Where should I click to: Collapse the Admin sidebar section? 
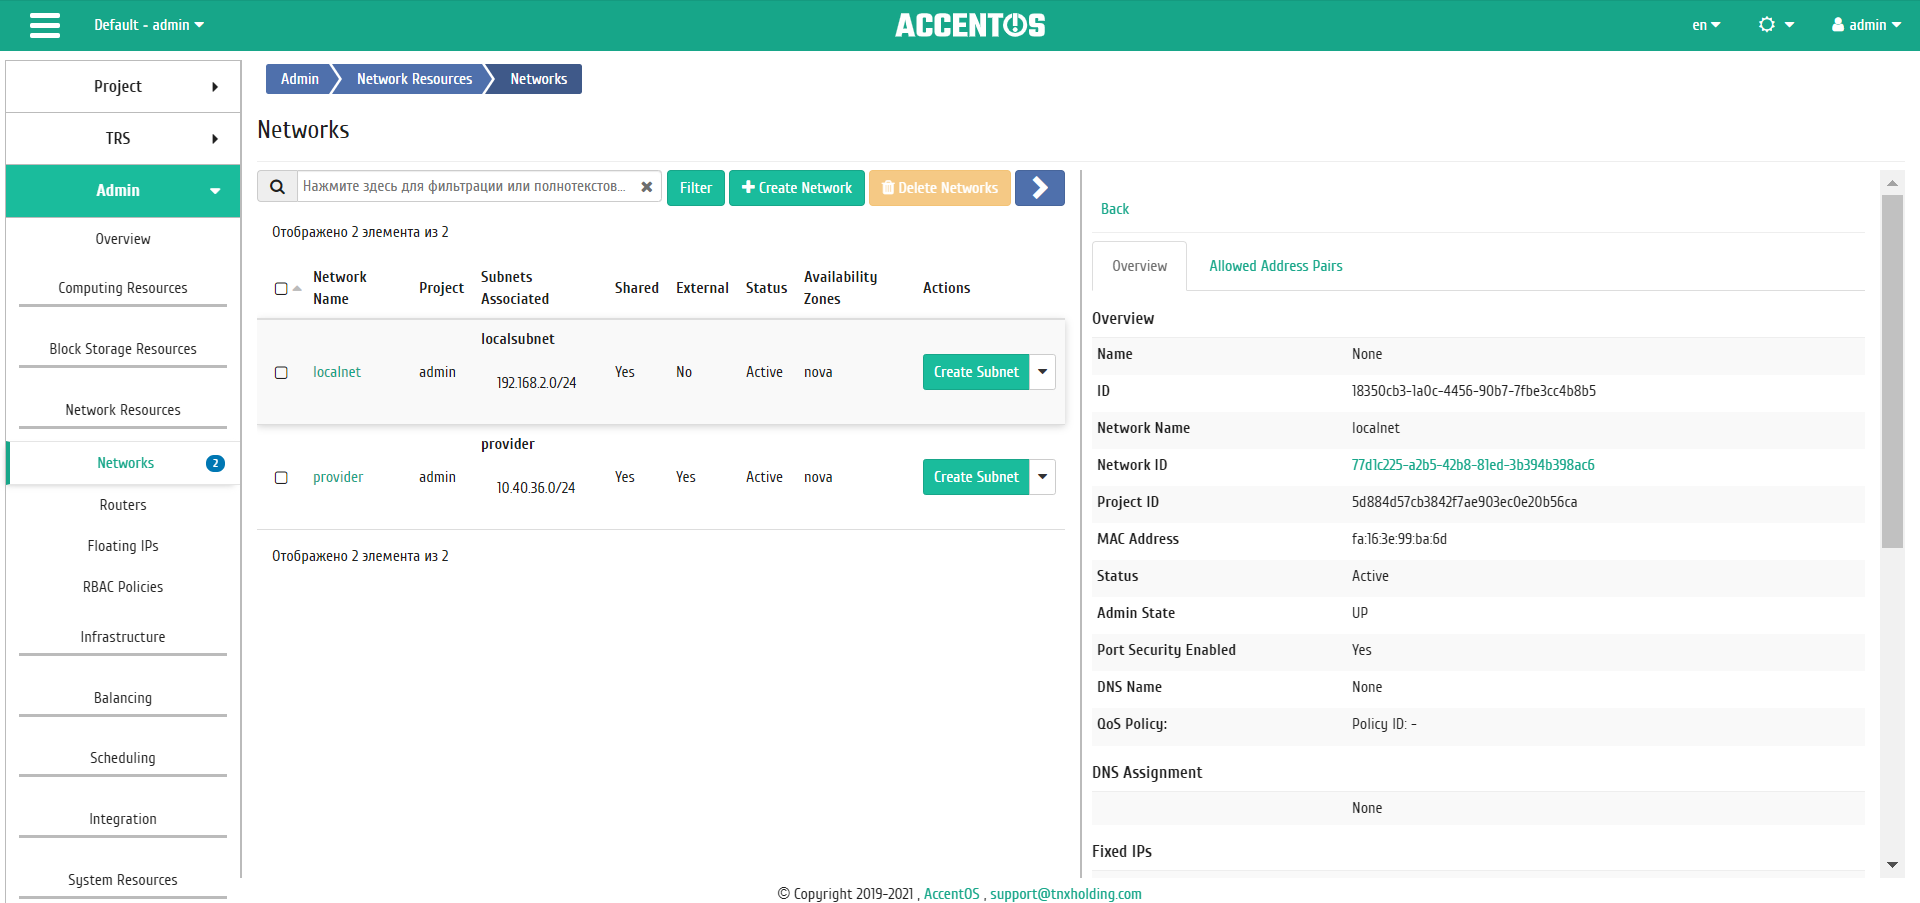pyautogui.click(x=123, y=190)
